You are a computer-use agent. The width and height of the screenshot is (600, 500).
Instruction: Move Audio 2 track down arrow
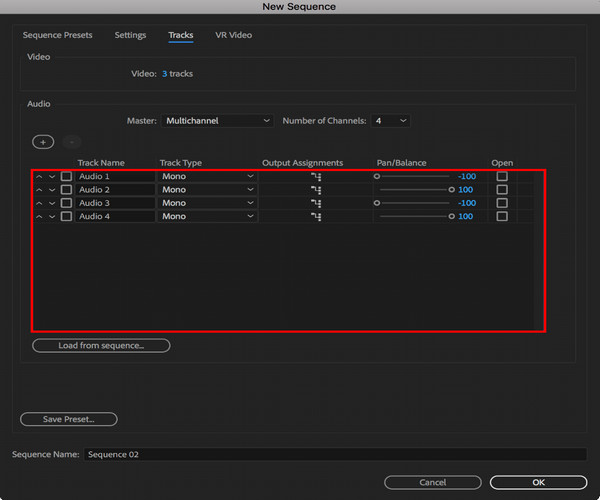pos(52,190)
